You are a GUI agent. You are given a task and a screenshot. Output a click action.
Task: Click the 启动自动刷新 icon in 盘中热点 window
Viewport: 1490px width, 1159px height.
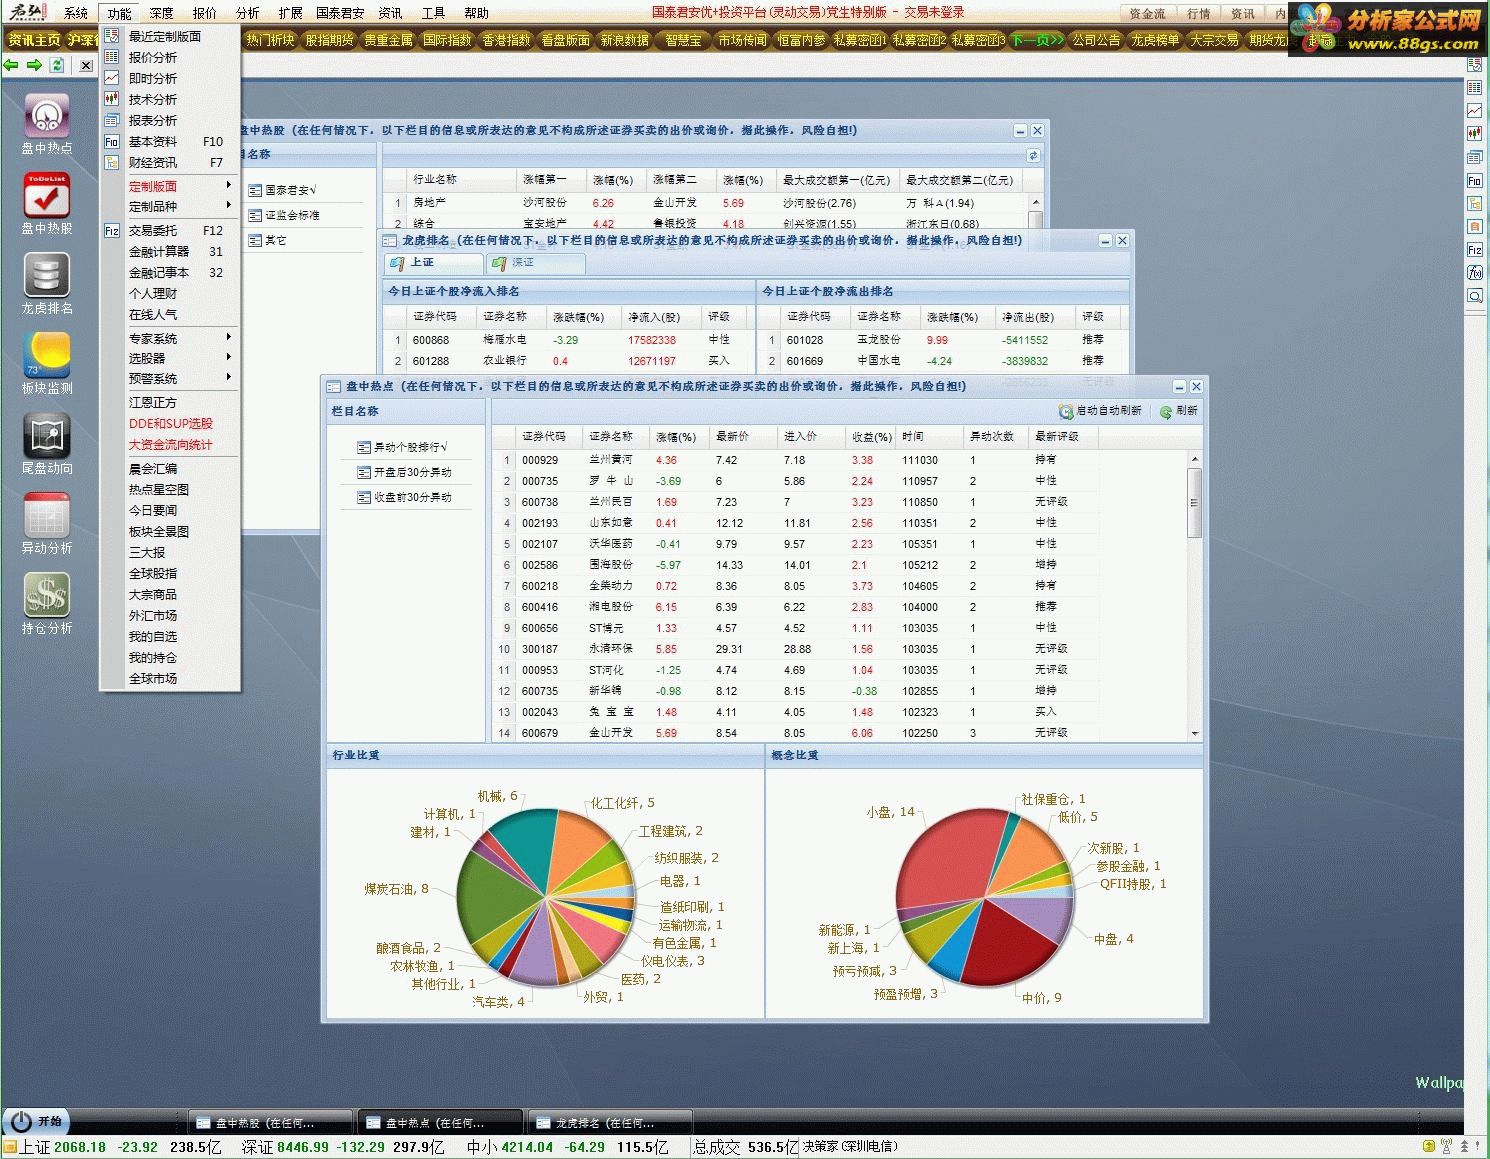[x=1066, y=411]
